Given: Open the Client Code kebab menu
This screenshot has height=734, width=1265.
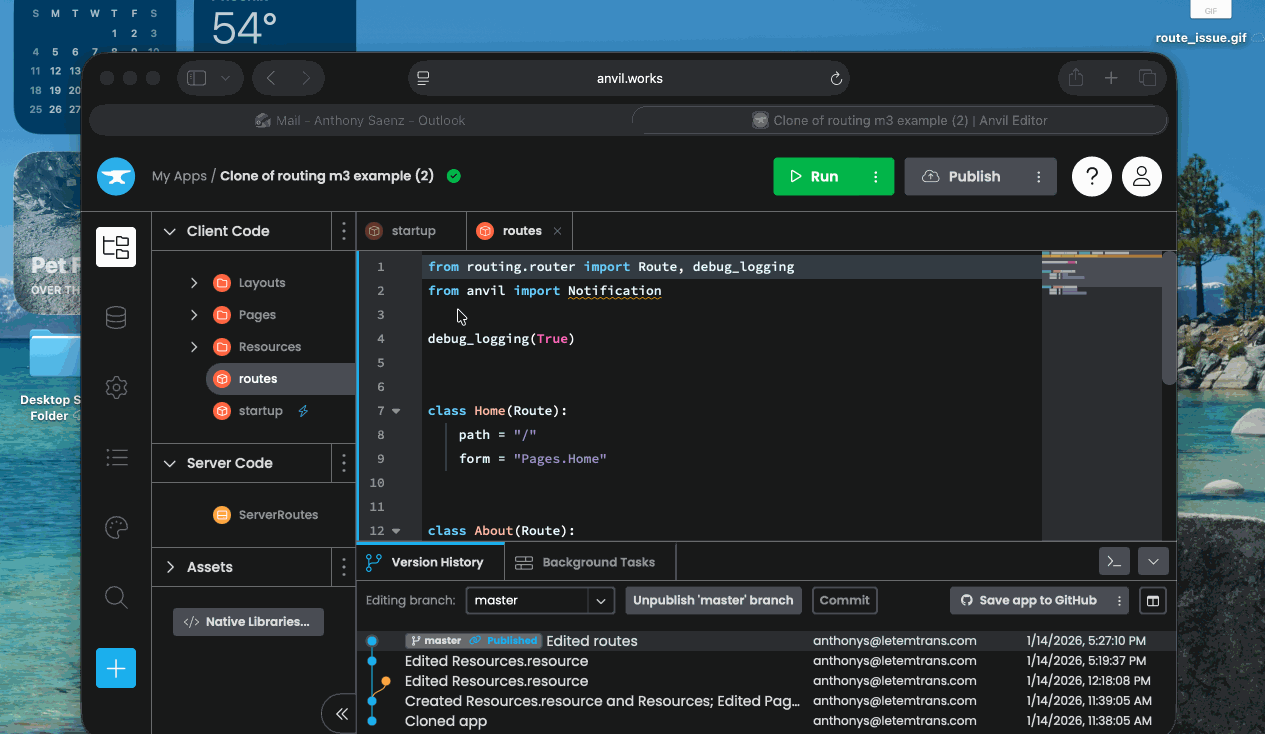Looking at the screenshot, I should [343, 230].
